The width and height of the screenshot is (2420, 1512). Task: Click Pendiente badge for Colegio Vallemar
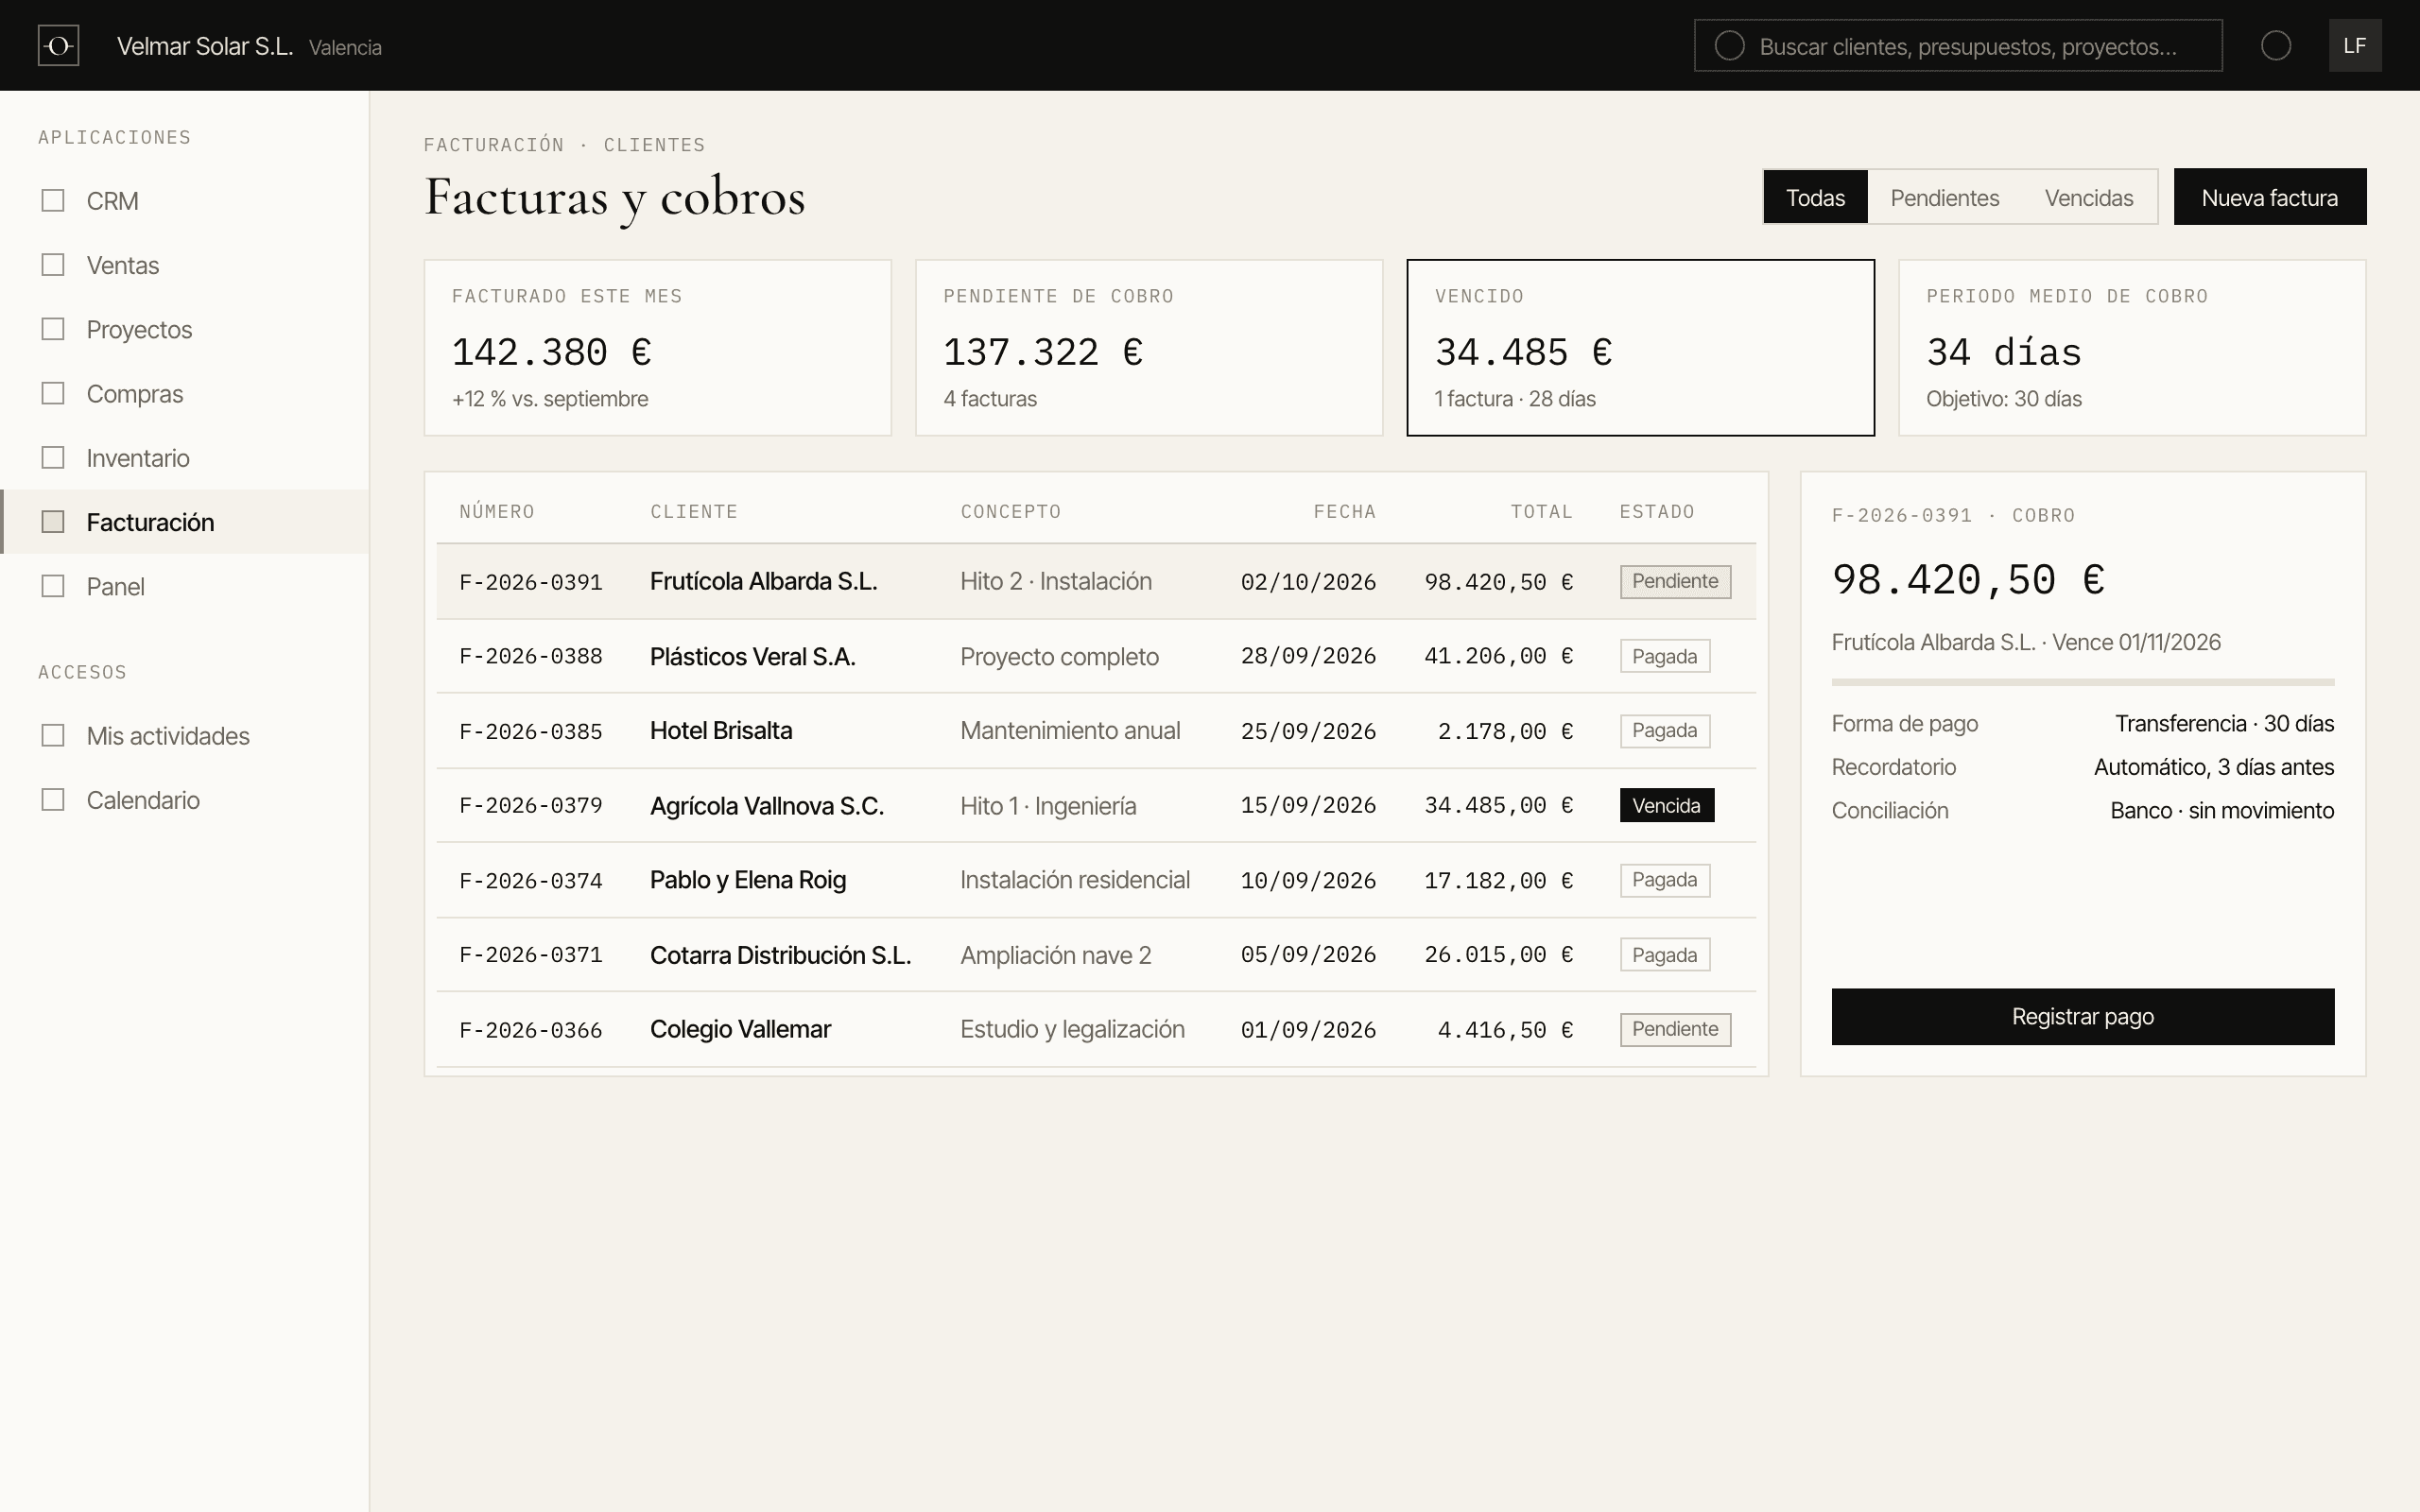pyautogui.click(x=1675, y=1029)
